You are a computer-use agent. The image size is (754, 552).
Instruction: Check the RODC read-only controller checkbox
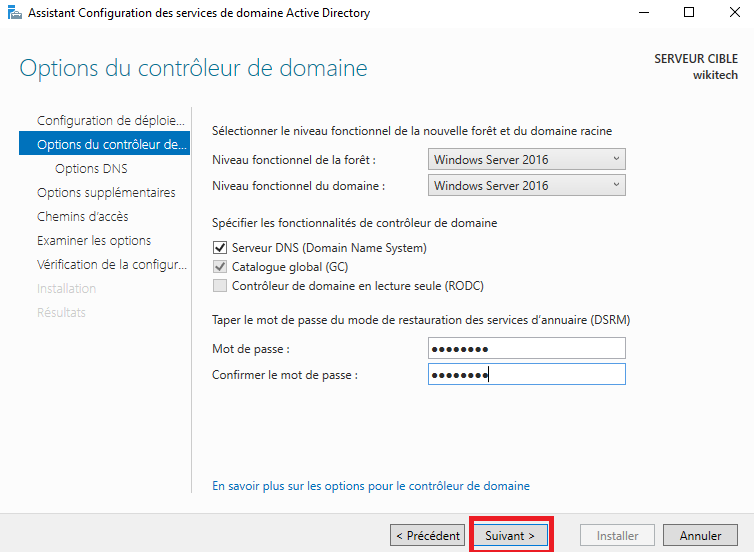[x=220, y=286]
